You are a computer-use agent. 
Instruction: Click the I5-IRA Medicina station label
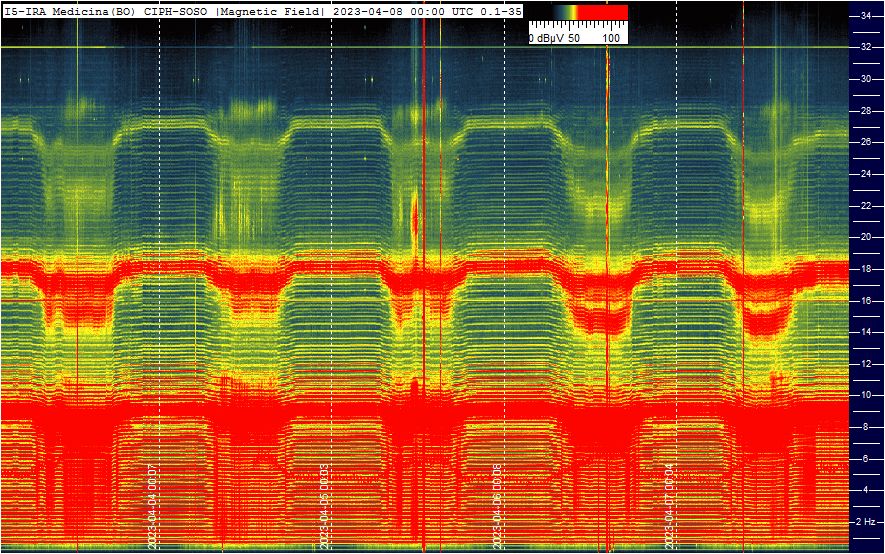(69, 11)
